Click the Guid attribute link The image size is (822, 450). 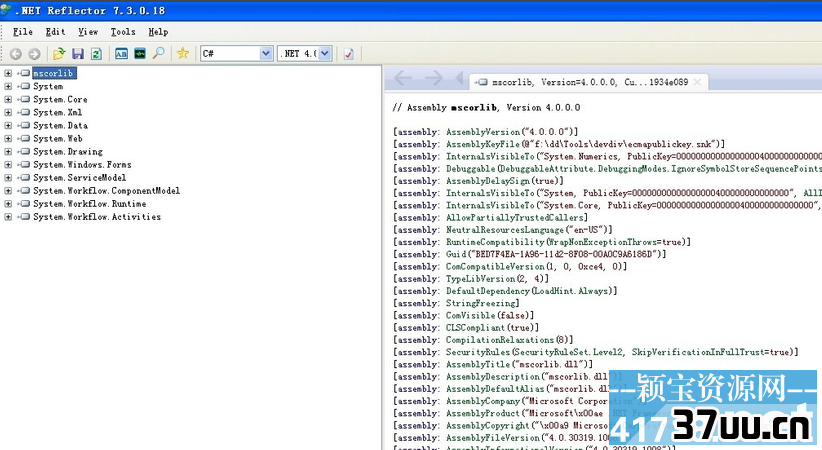(x=456, y=254)
